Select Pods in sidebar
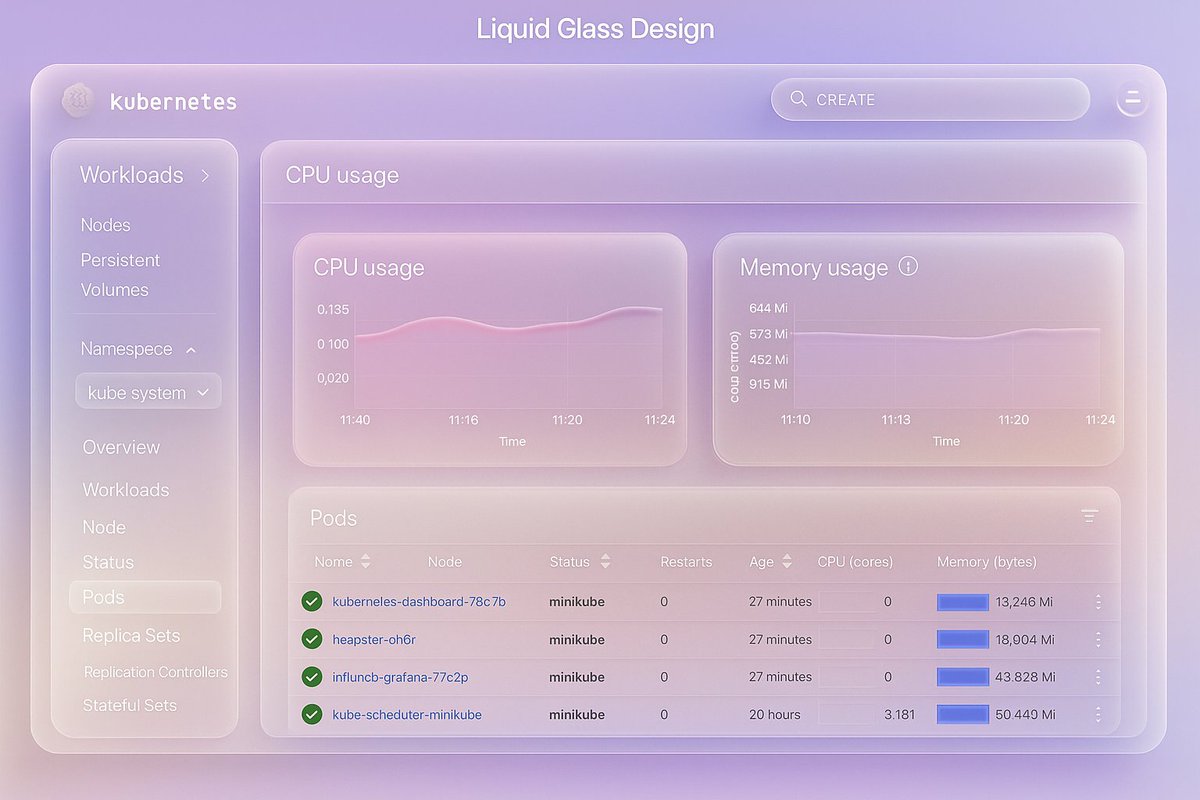1200x800 pixels. tap(145, 597)
